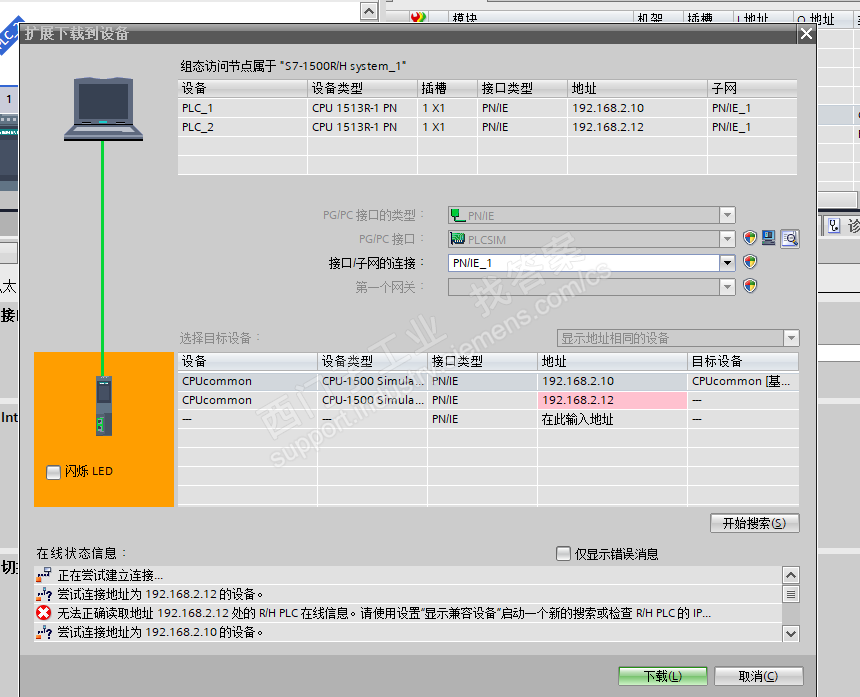Click the laptop PG/PC graphic
This screenshot has width=860, height=697.
tap(103, 109)
